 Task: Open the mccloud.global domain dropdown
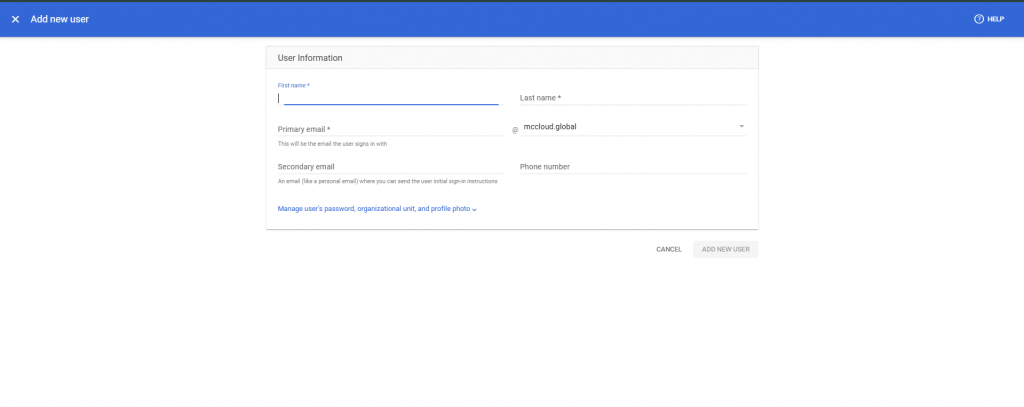pos(628,127)
